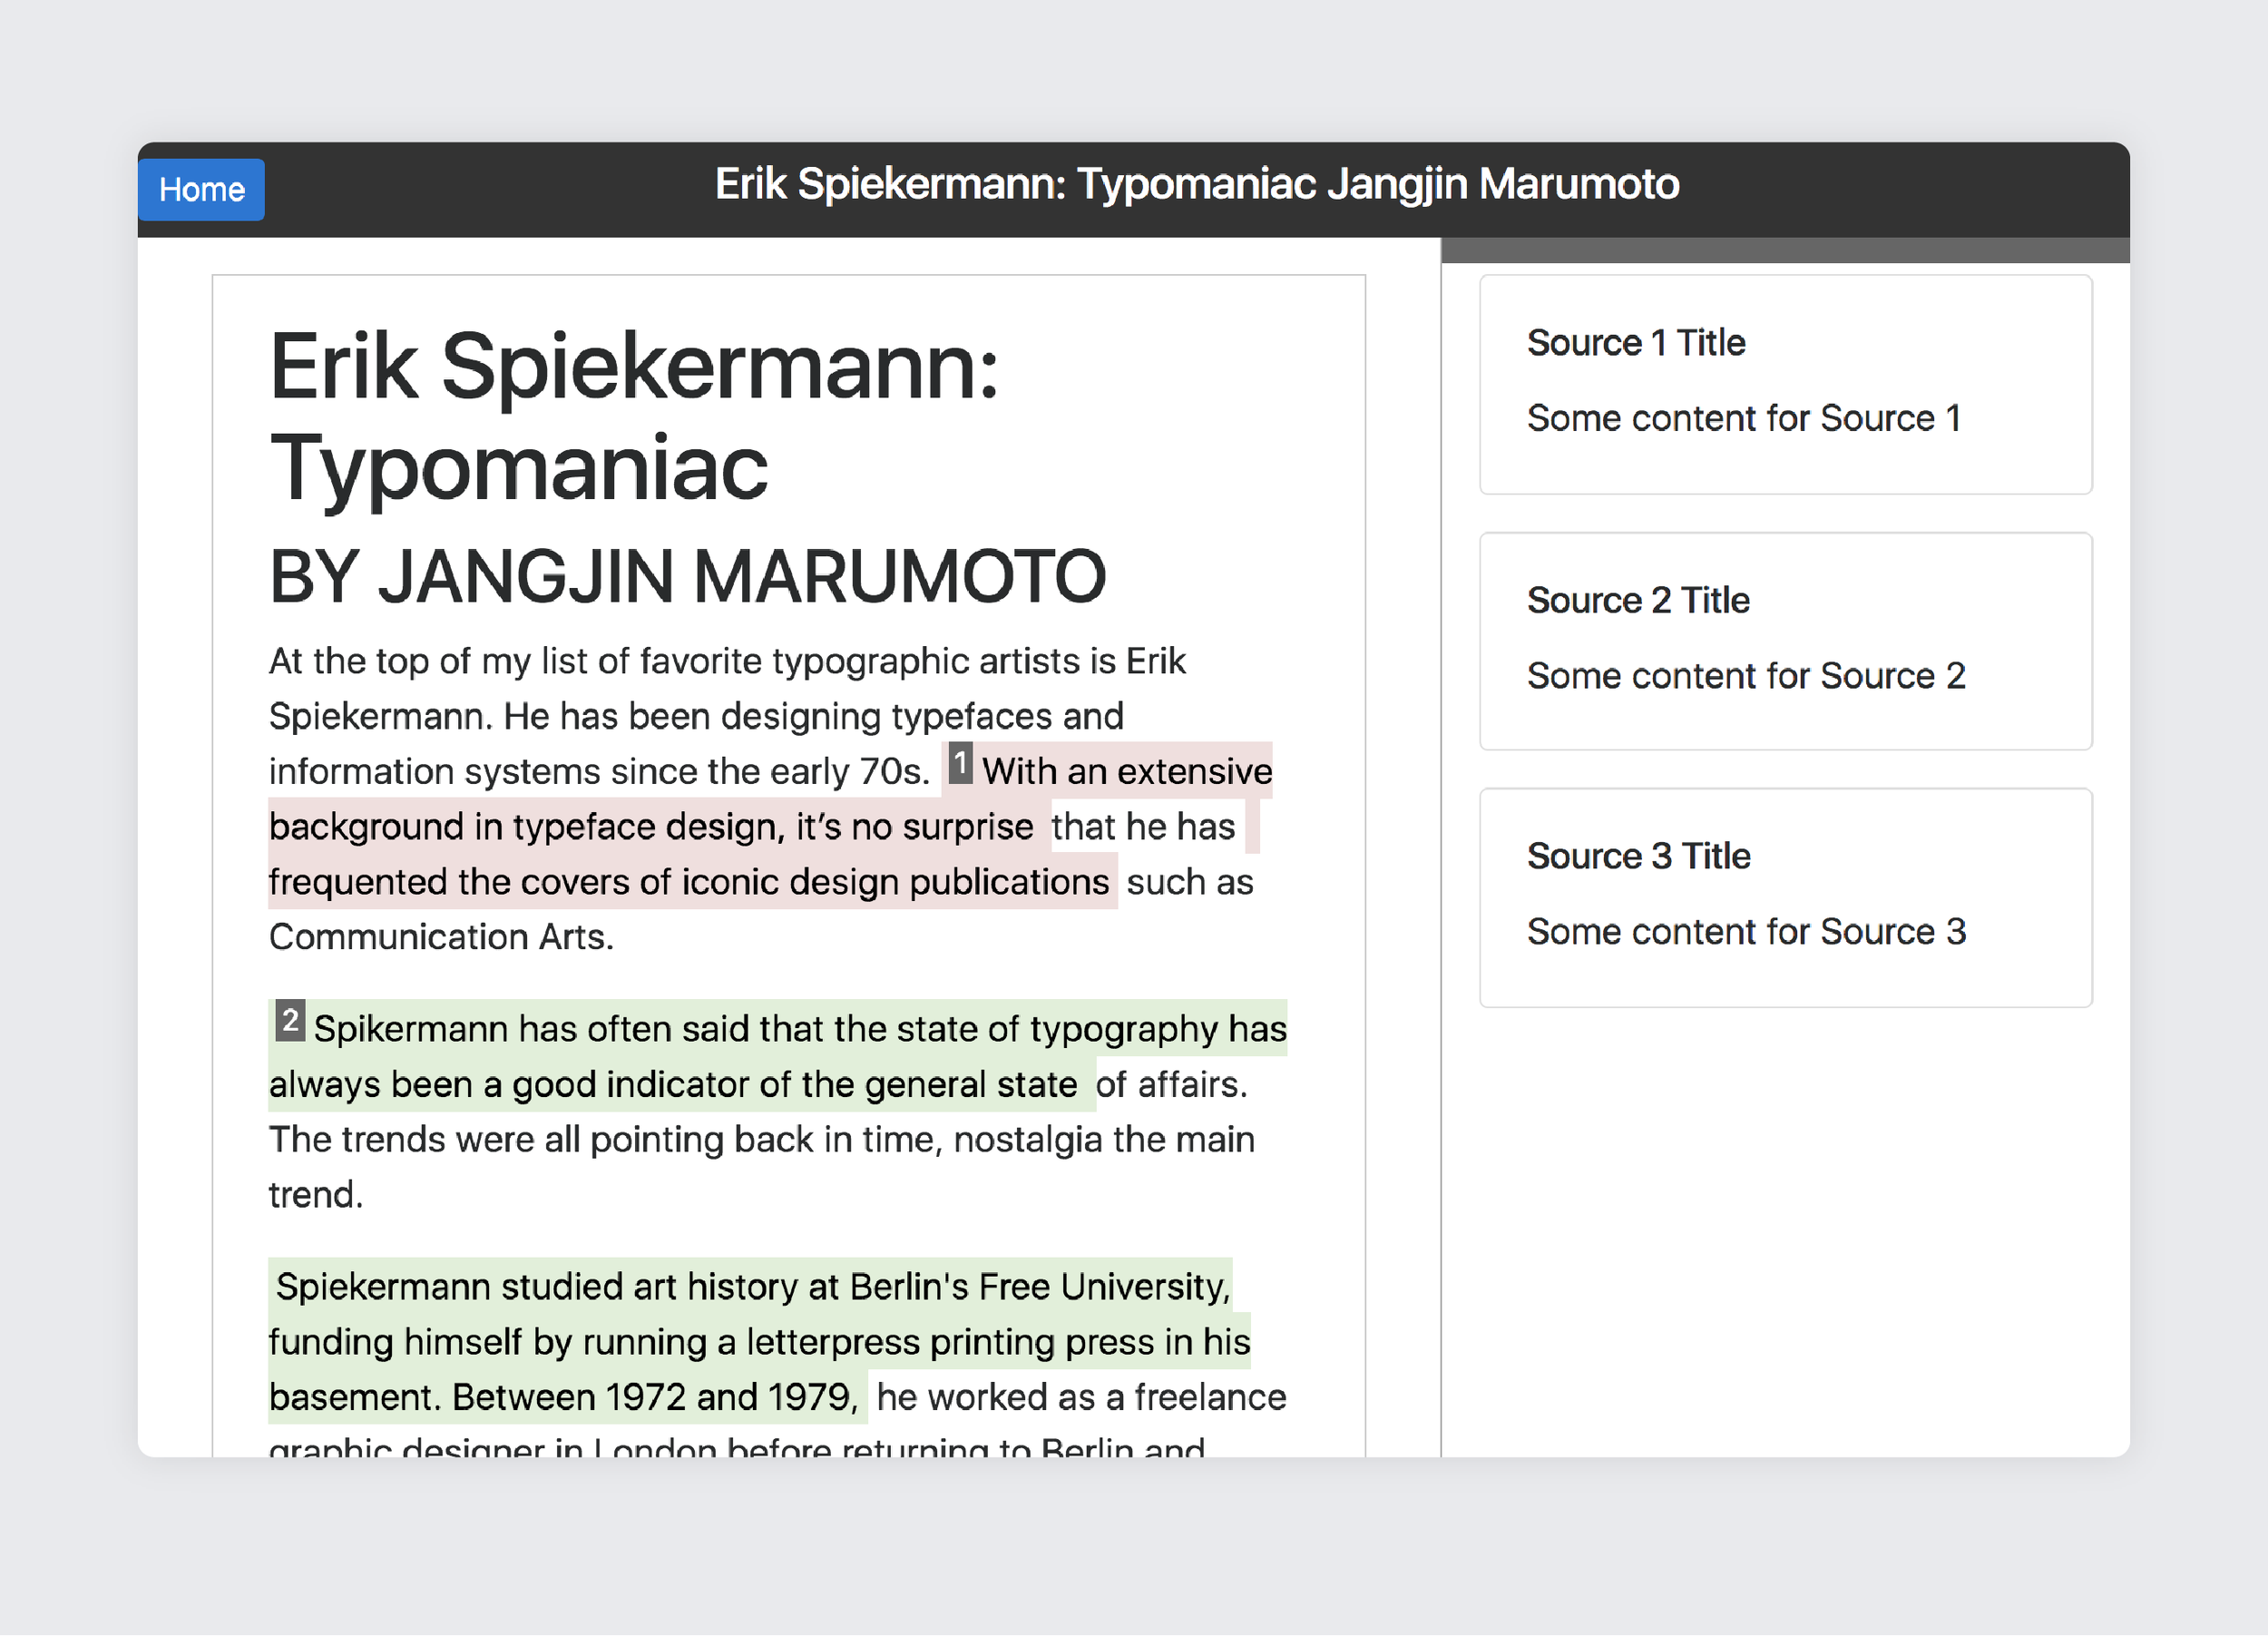Click 'Some content for Source 1' text
Viewport: 2268px width, 1636px height.
1743,418
